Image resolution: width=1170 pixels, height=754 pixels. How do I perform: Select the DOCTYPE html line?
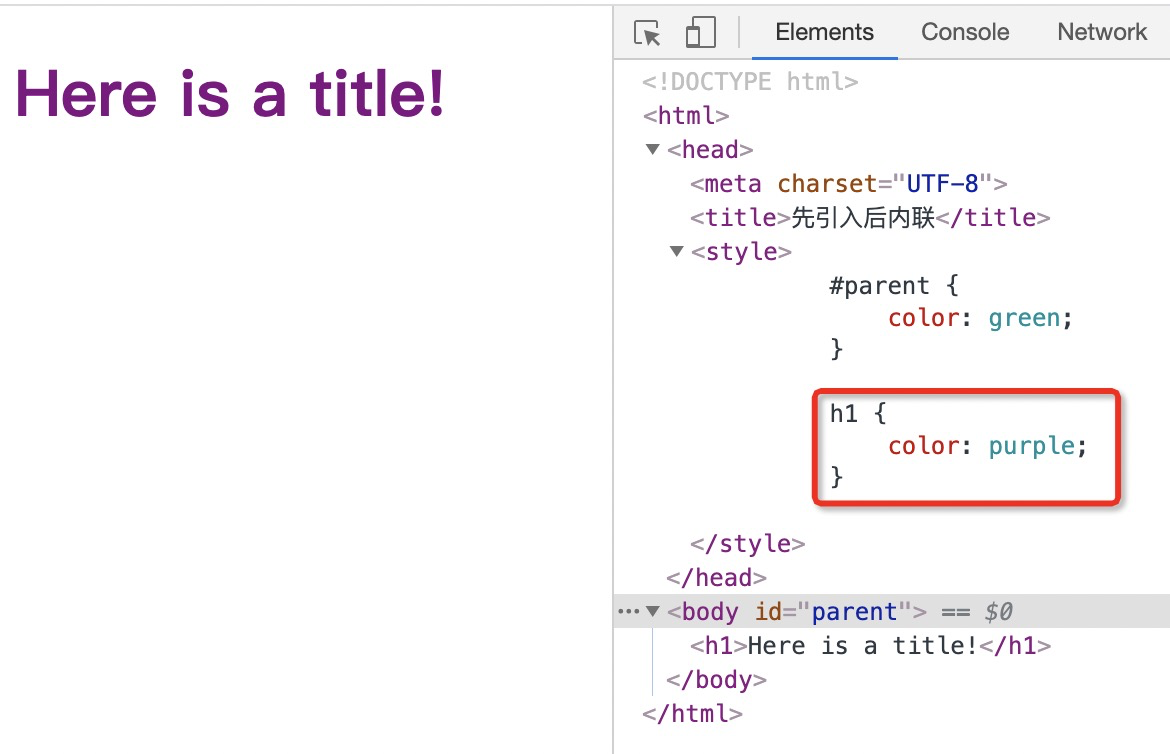pos(750,81)
